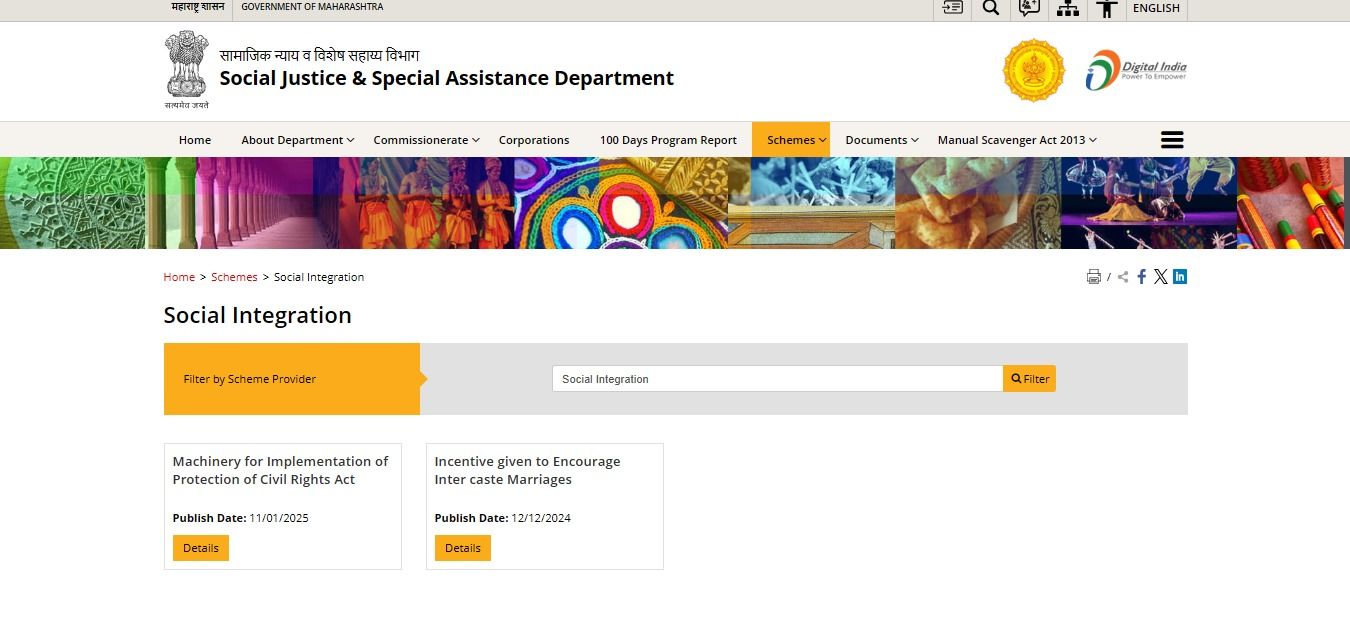The width and height of the screenshot is (1350, 621).
Task: Open the social media chat icon
Action: click(x=1029, y=8)
